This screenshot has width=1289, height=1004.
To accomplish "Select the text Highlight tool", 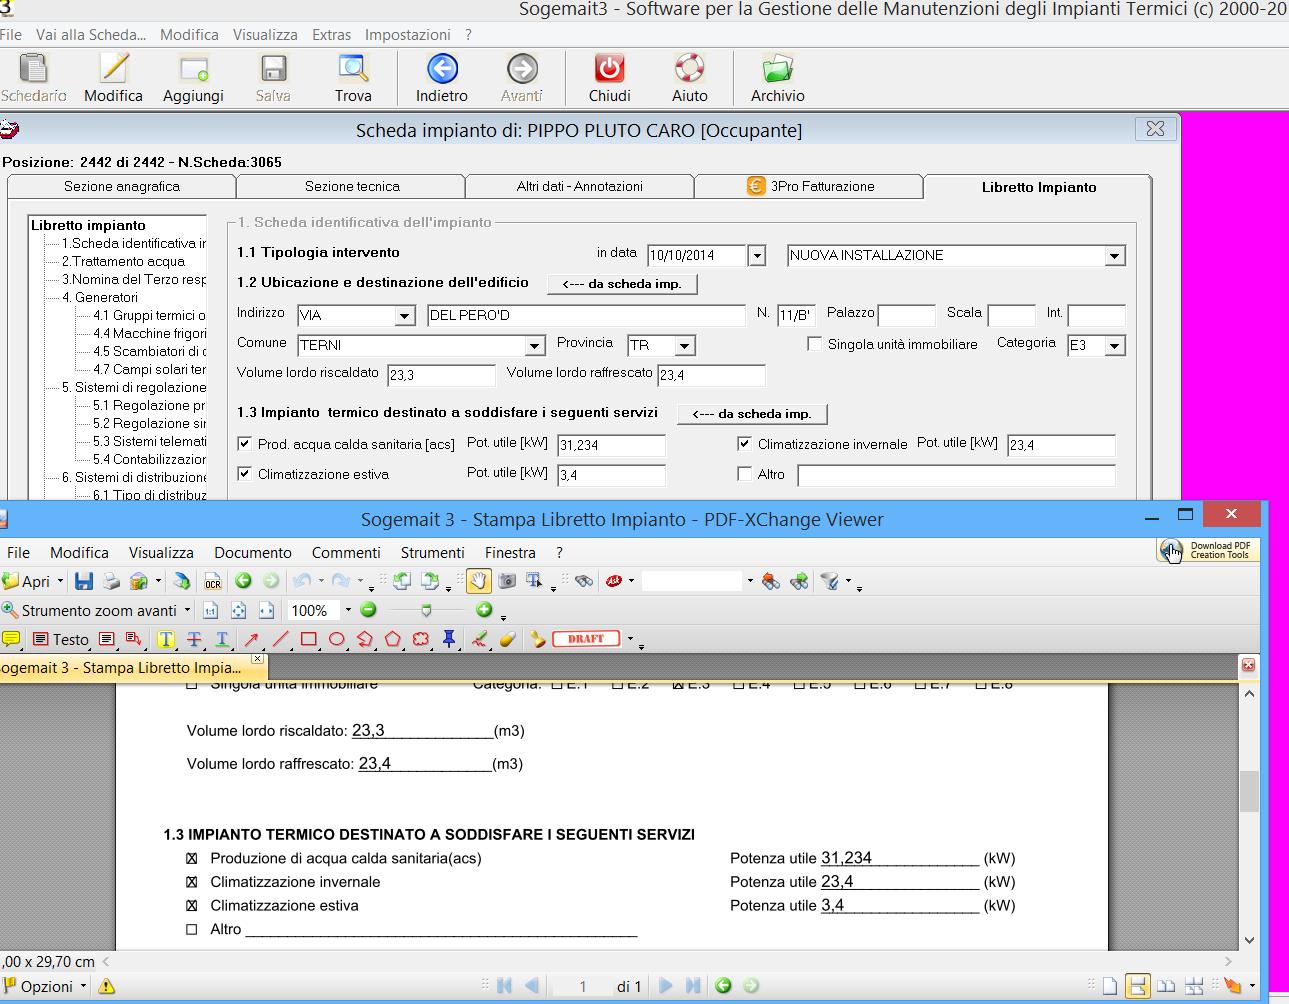I will (166, 639).
